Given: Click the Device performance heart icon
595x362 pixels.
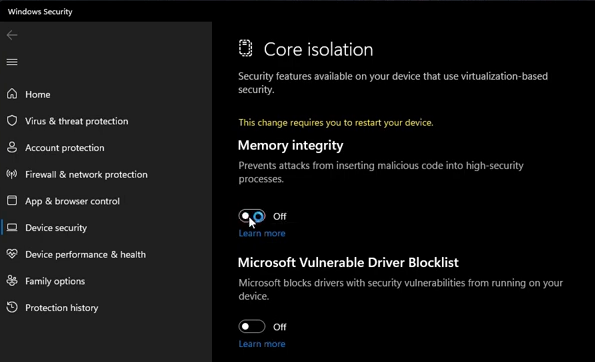Looking at the screenshot, I should [x=12, y=254].
